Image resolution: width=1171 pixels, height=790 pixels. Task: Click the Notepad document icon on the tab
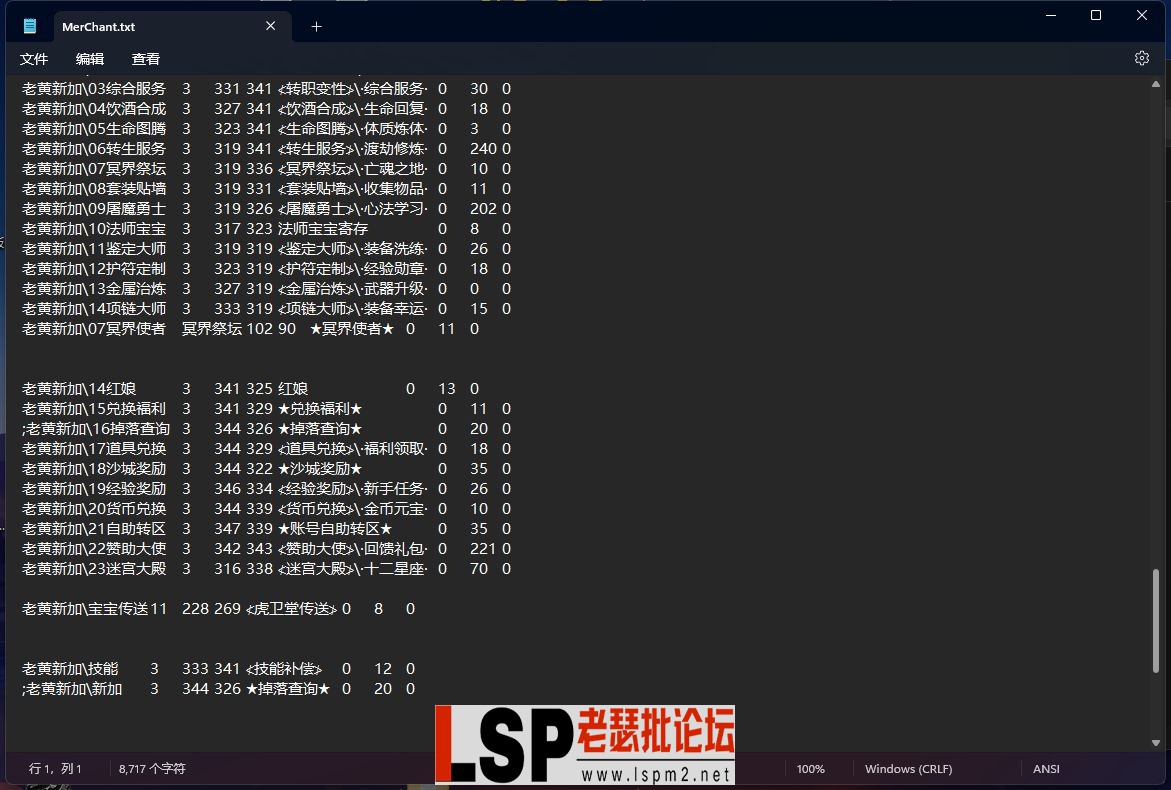point(30,25)
